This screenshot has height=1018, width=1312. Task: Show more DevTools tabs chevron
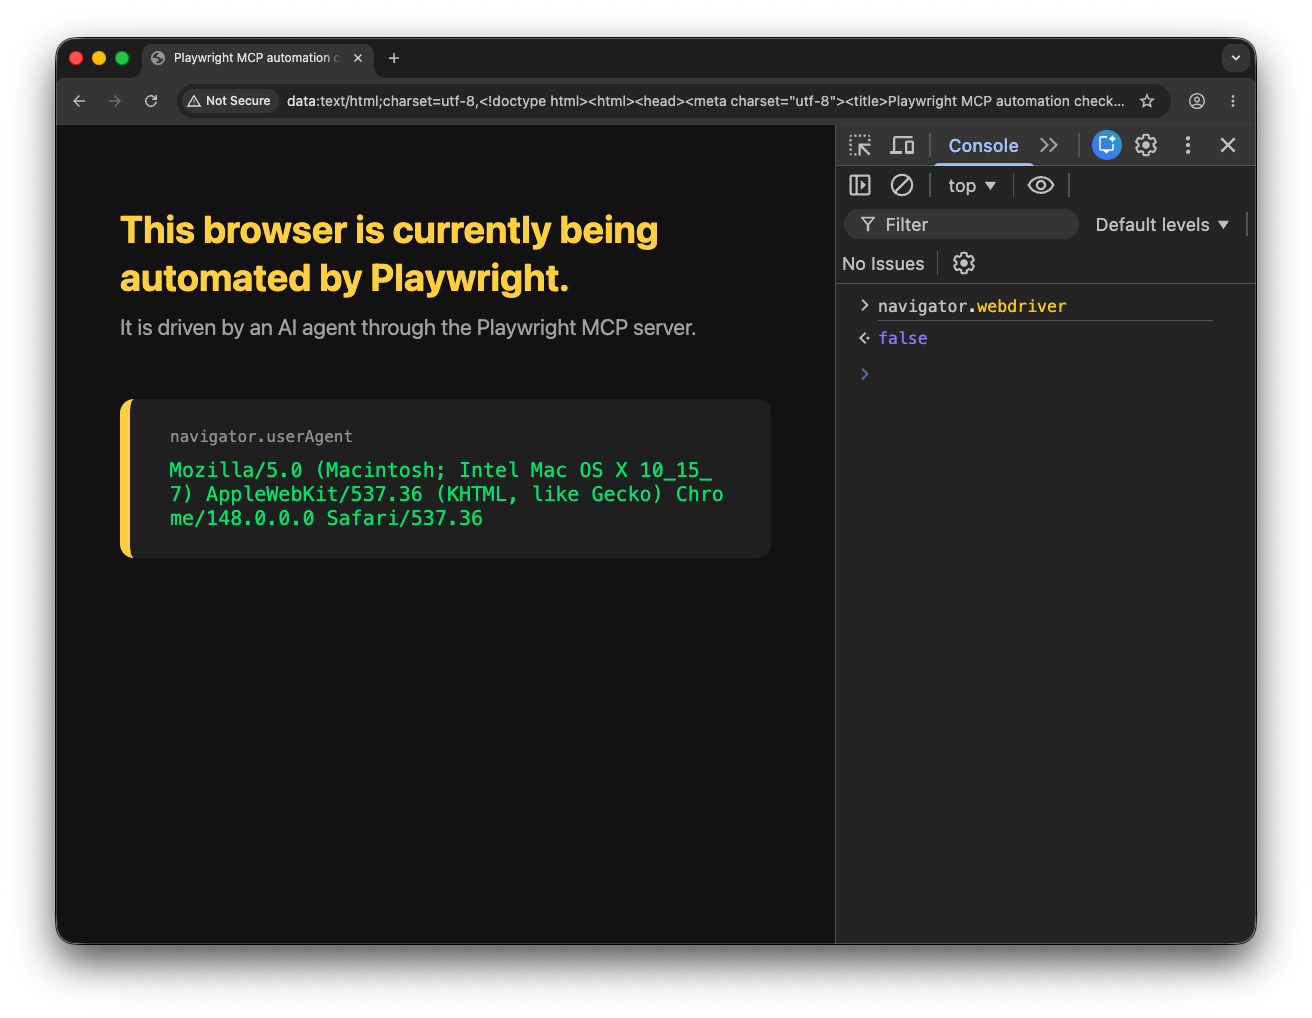point(1049,145)
